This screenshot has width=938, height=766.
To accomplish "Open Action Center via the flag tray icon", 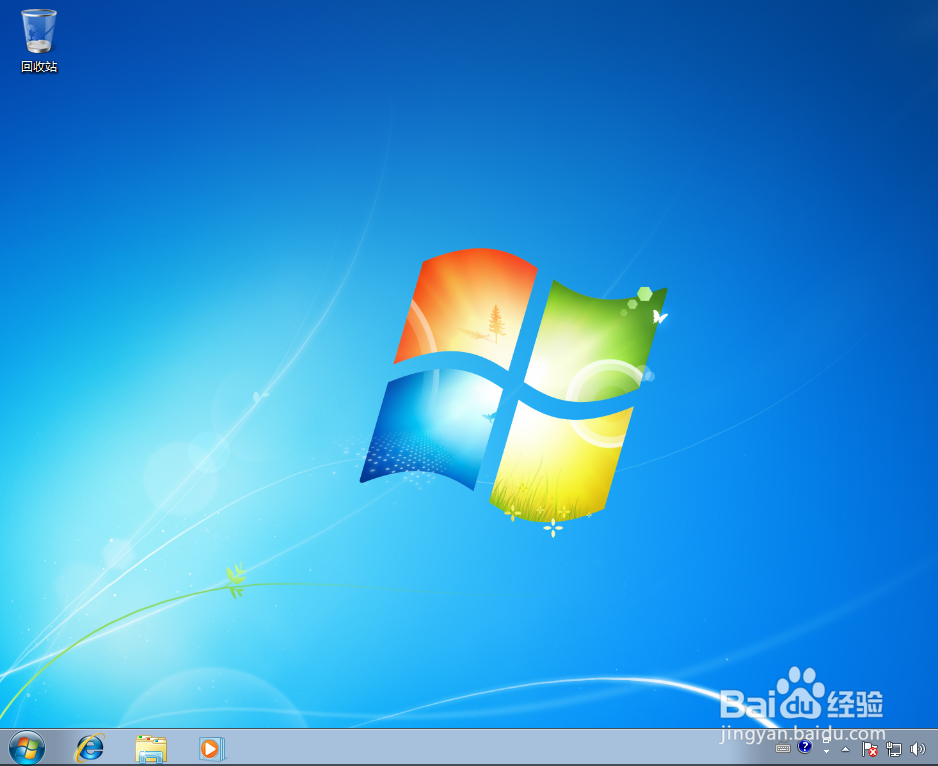I will pos(871,749).
